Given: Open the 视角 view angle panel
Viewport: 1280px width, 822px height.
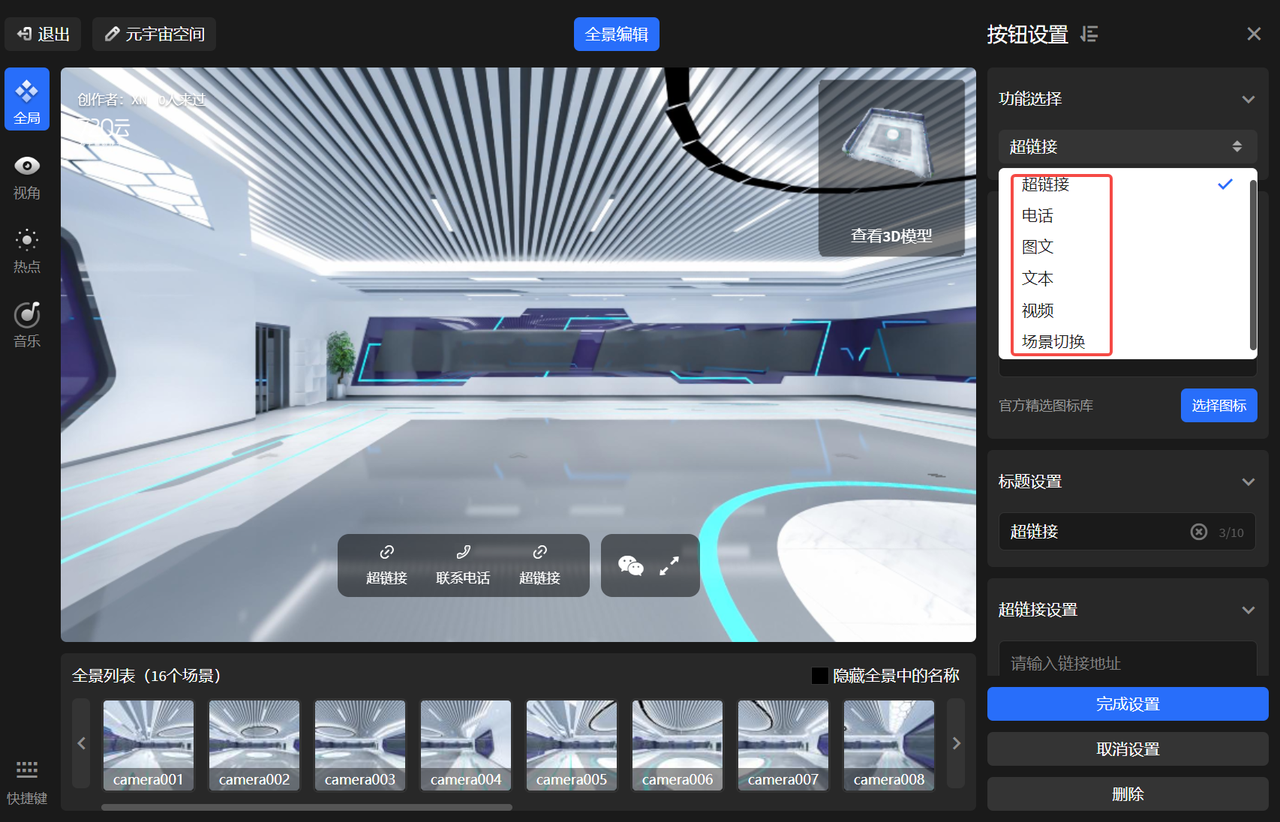Looking at the screenshot, I should (x=27, y=177).
